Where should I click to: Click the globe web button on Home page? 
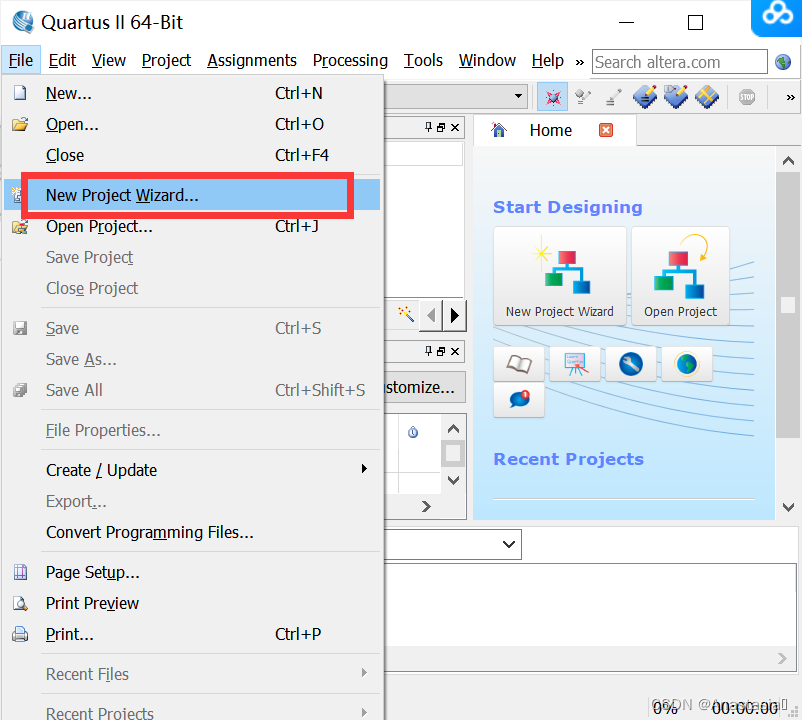click(x=686, y=364)
